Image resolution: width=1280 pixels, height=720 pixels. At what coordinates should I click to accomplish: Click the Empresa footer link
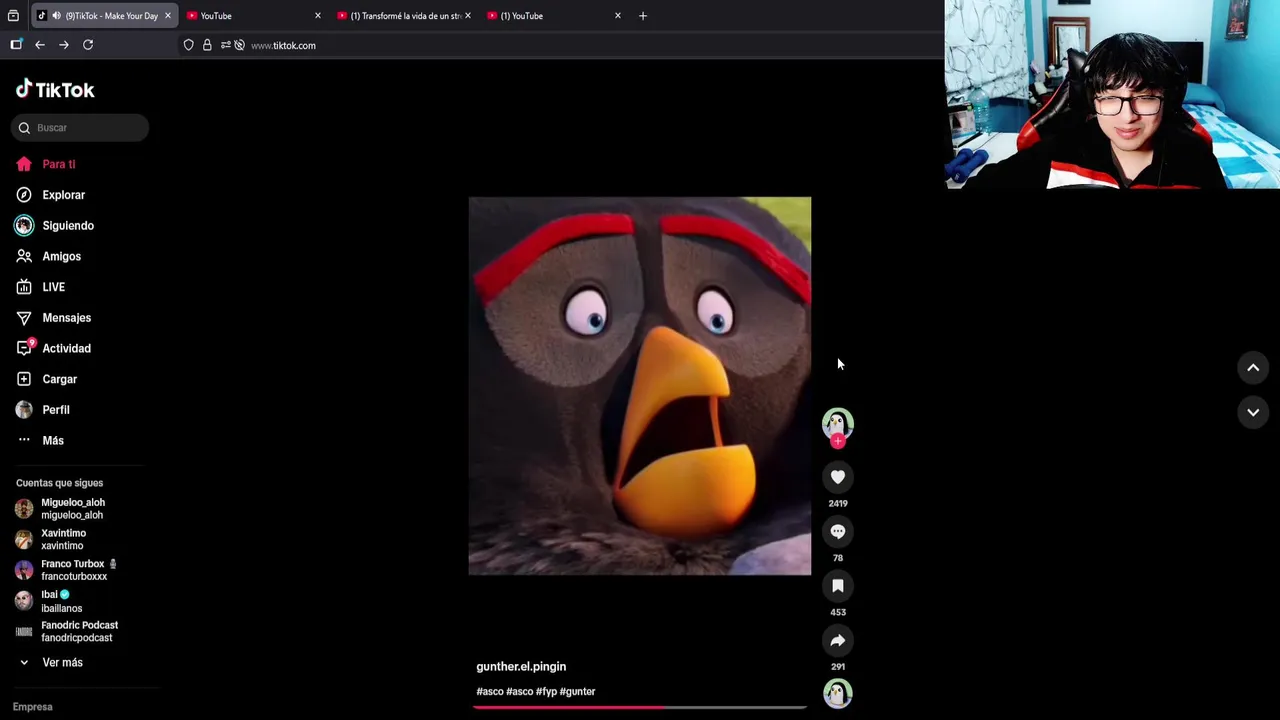[33, 707]
